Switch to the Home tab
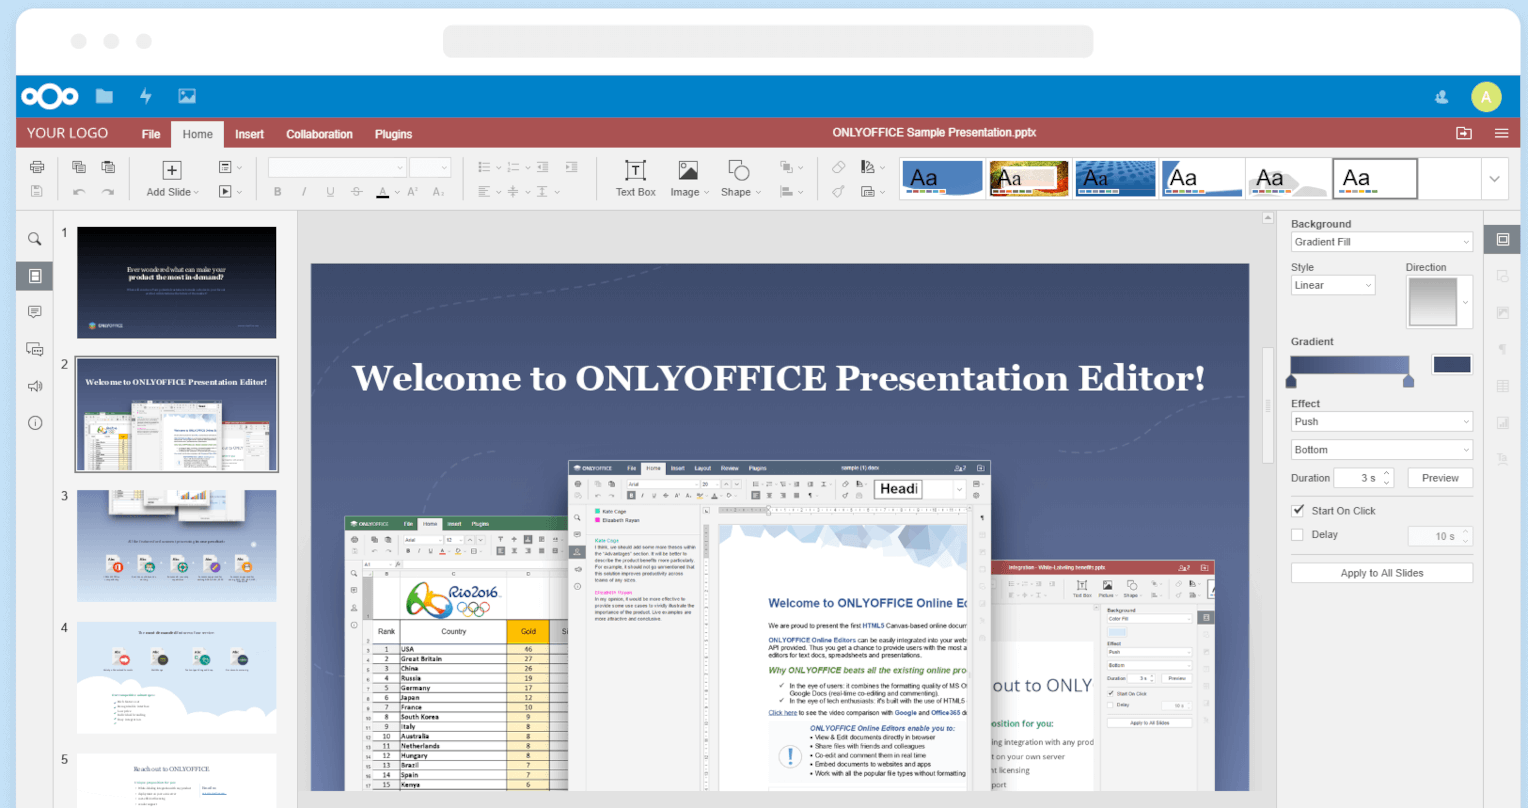Image resolution: width=1528 pixels, height=808 pixels. click(198, 134)
